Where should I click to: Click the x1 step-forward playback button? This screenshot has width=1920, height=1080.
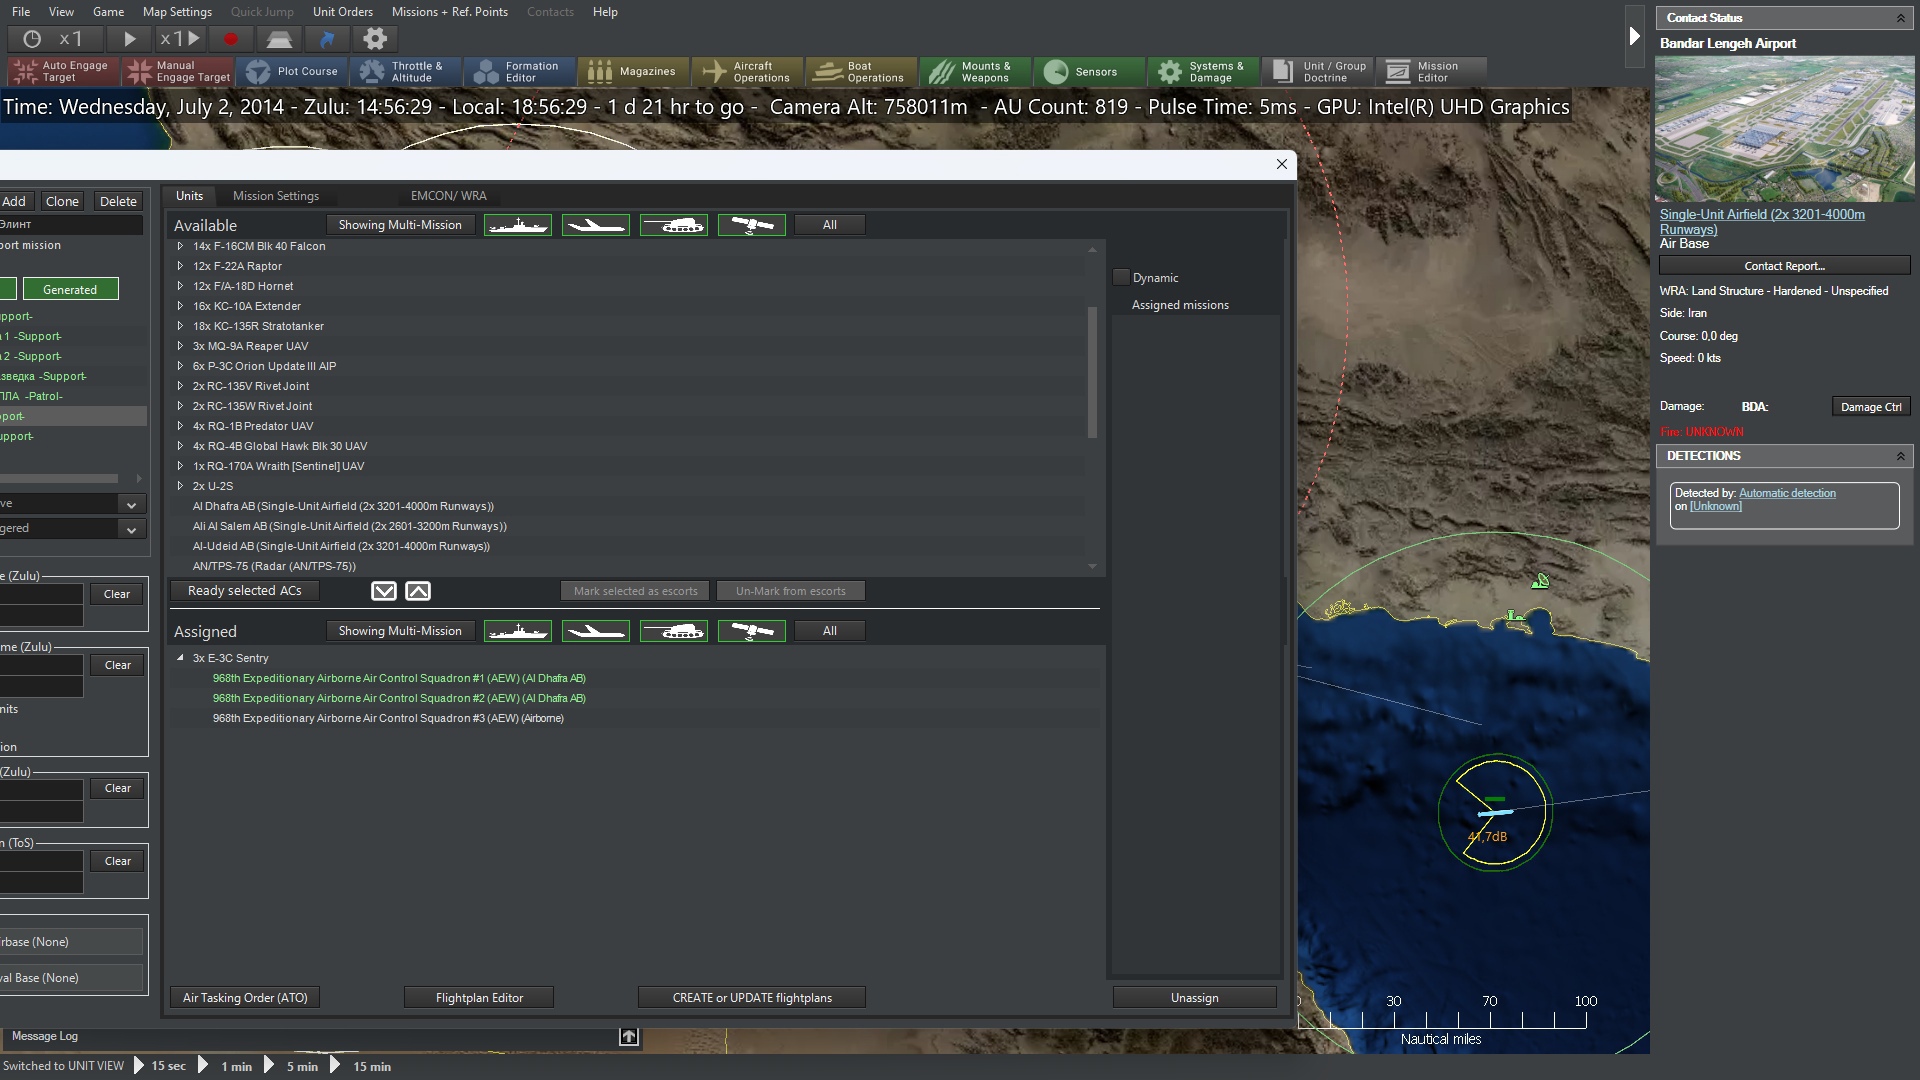coord(180,39)
